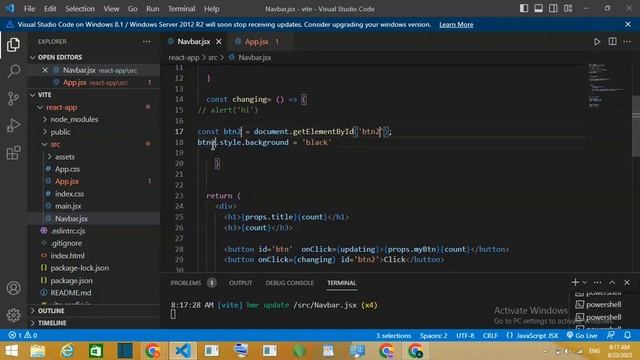Viewport: 640px width, 360px height.
Task: Maximize the panel with the up chevron
Action: (612, 282)
